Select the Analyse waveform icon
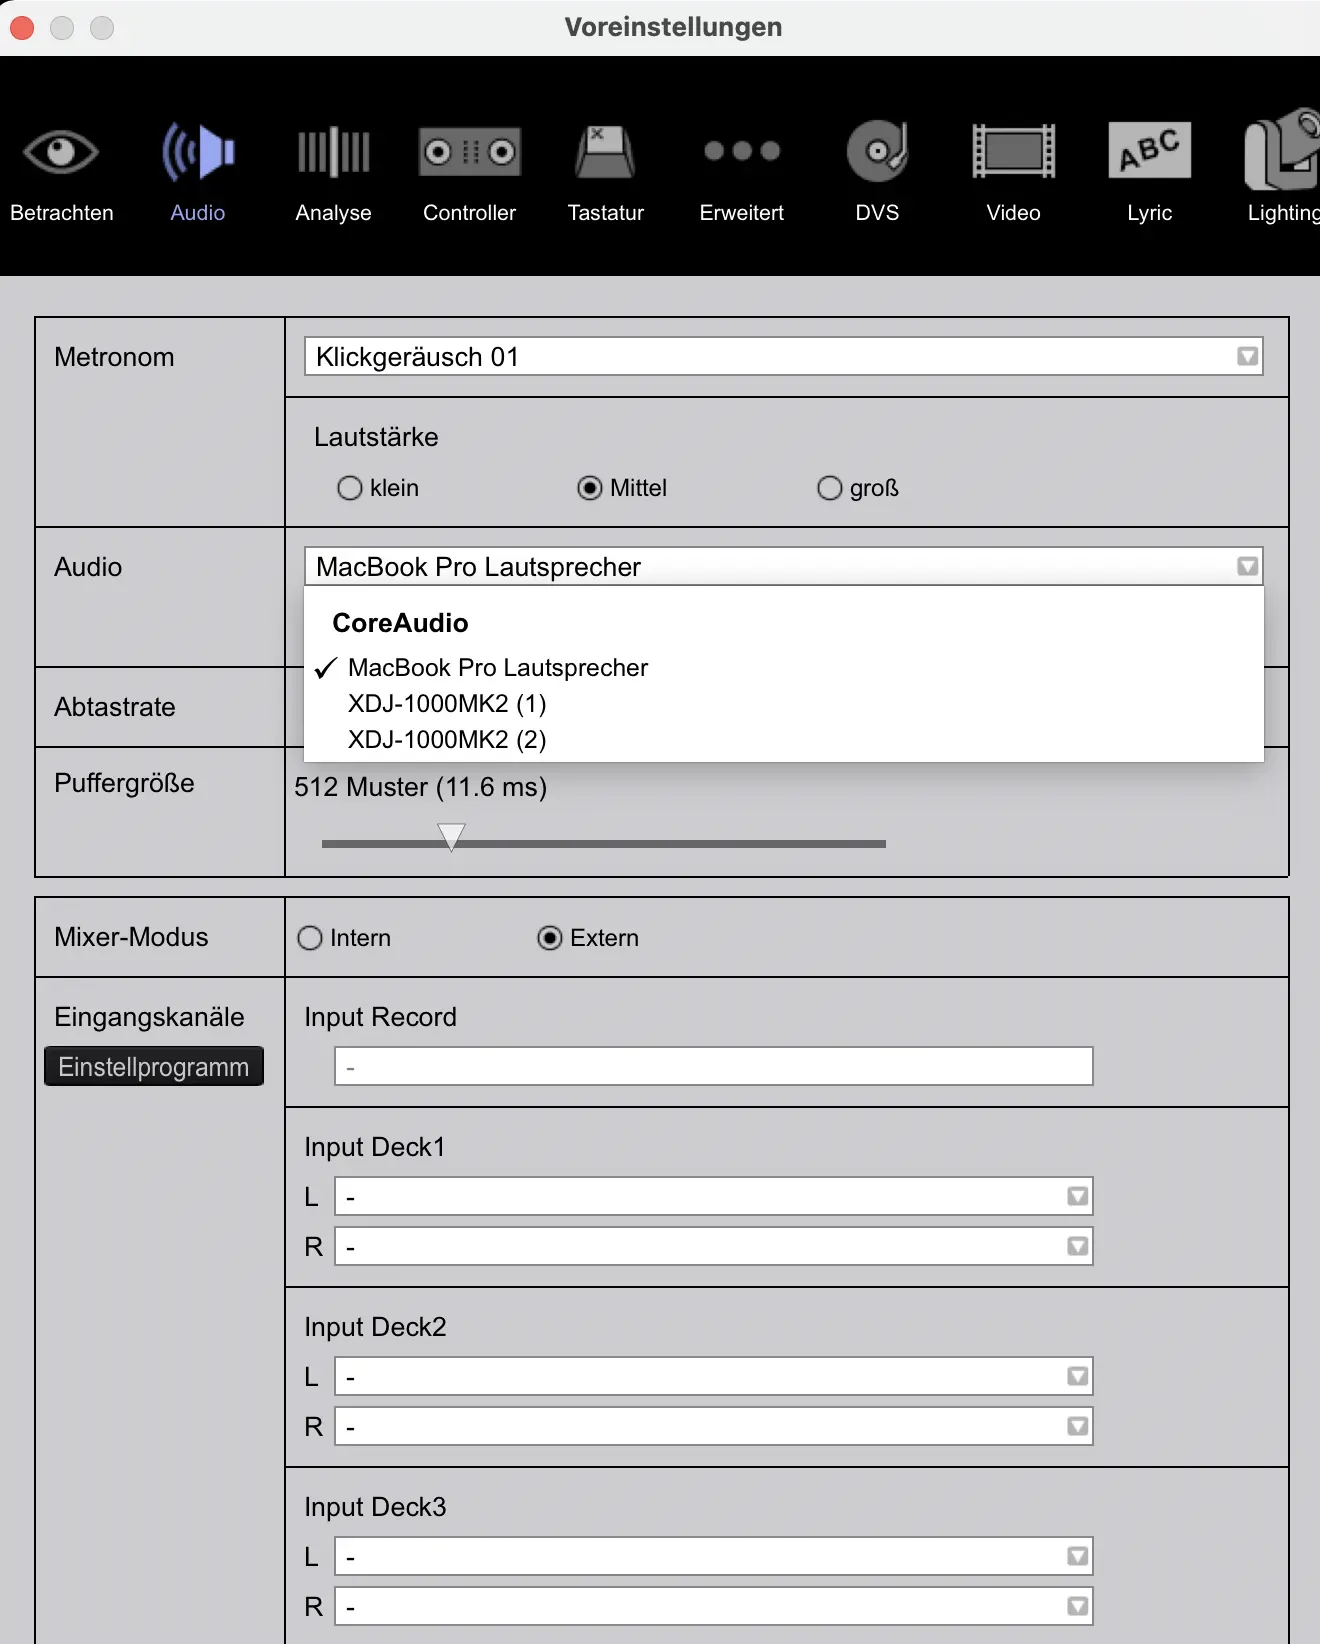The width and height of the screenshot is (1320, 1644). click(x=333, y=153)
